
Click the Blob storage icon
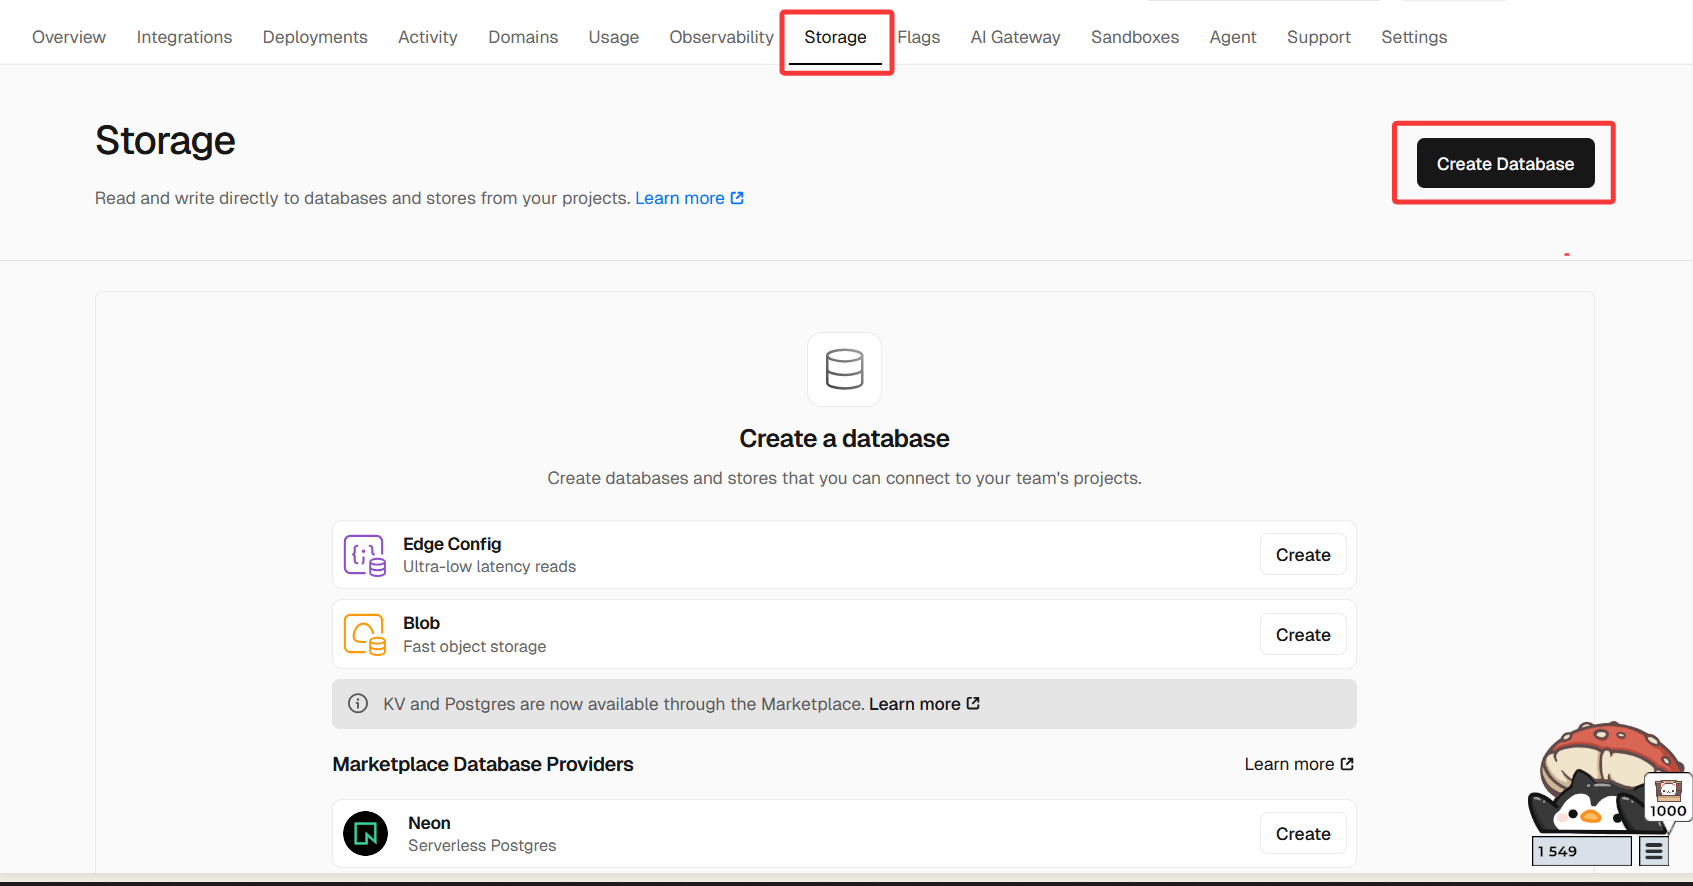coord(364,635)
